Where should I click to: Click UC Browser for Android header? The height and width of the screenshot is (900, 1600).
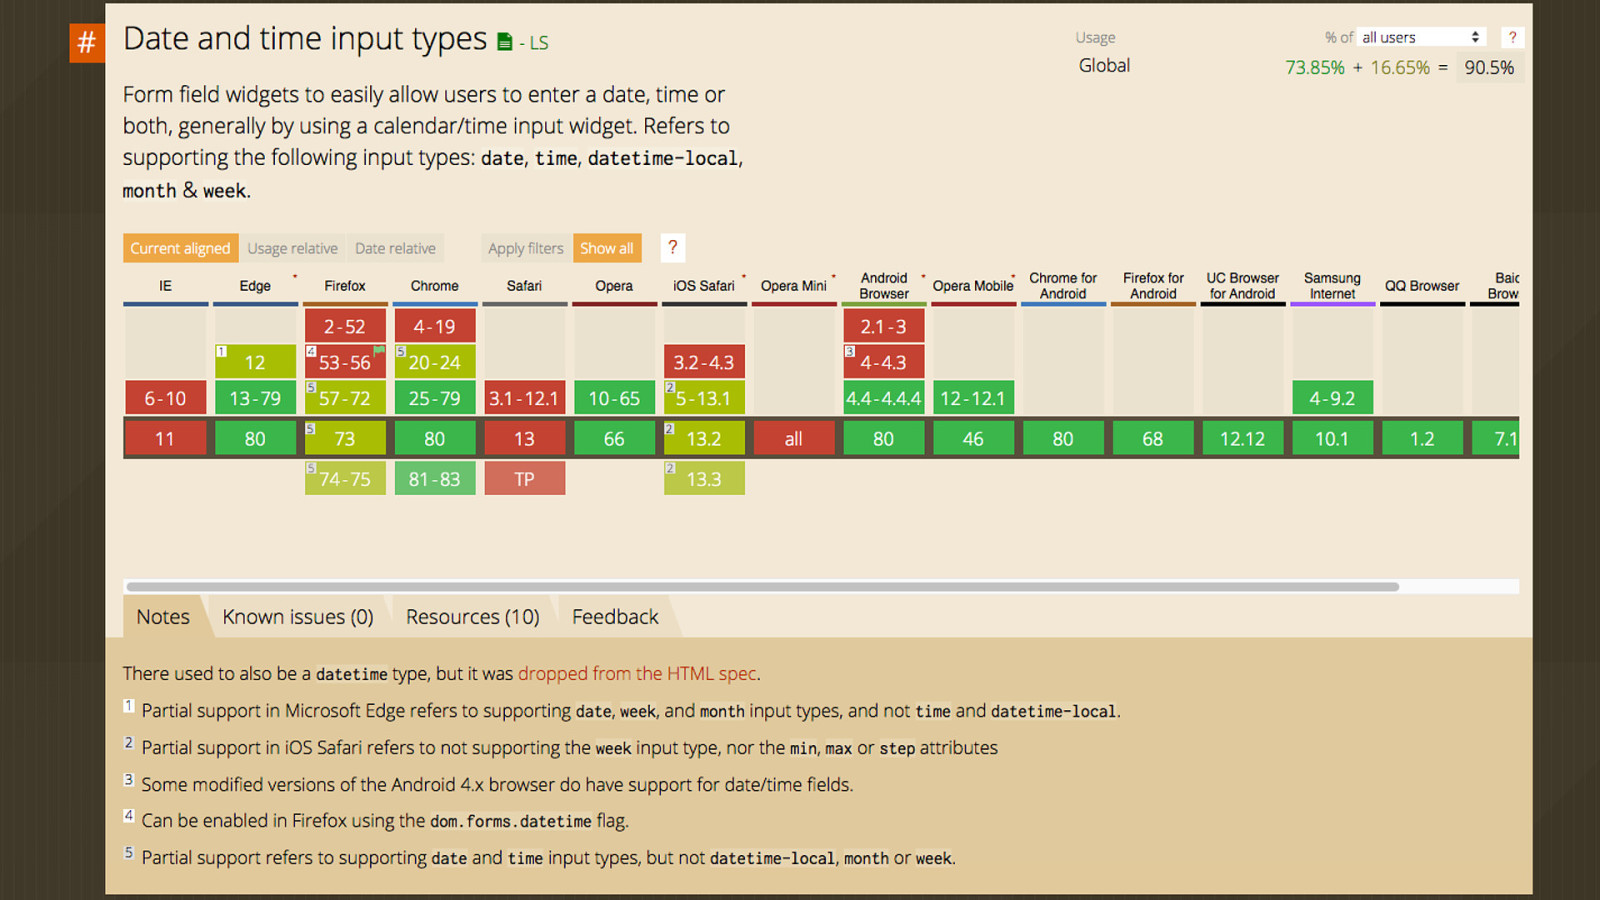1243,286
